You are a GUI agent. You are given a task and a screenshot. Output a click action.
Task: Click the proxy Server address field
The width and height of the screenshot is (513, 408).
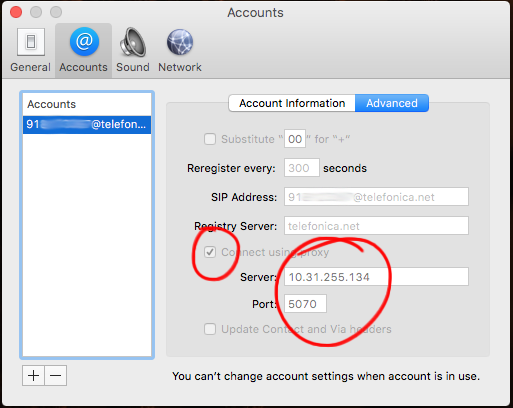click(376, 277)
